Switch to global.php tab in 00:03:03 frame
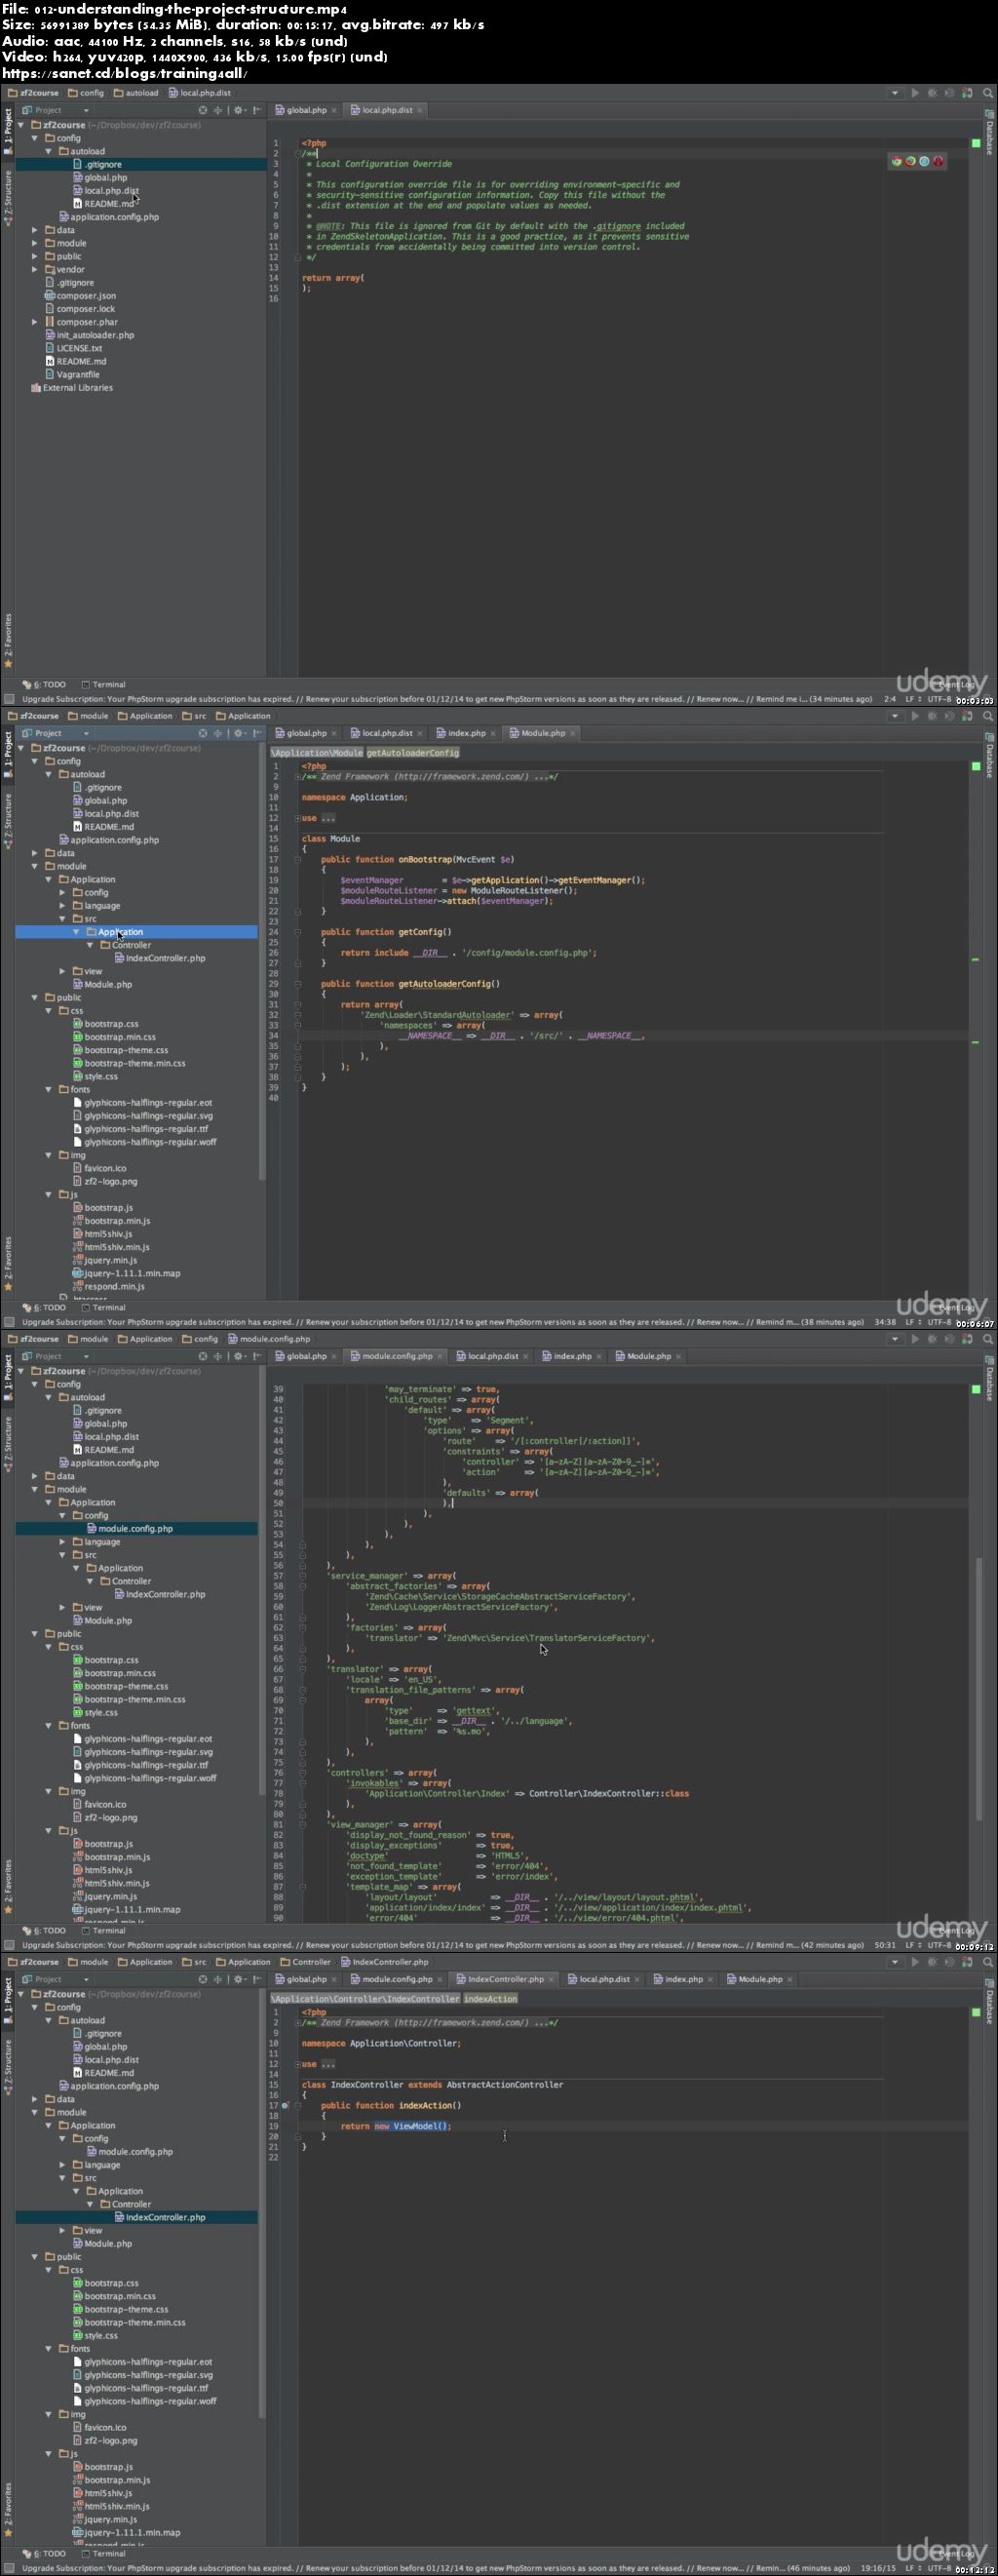Image resolution: width=998 pixels, height=2576 pixels. click(x=306, y=110)
